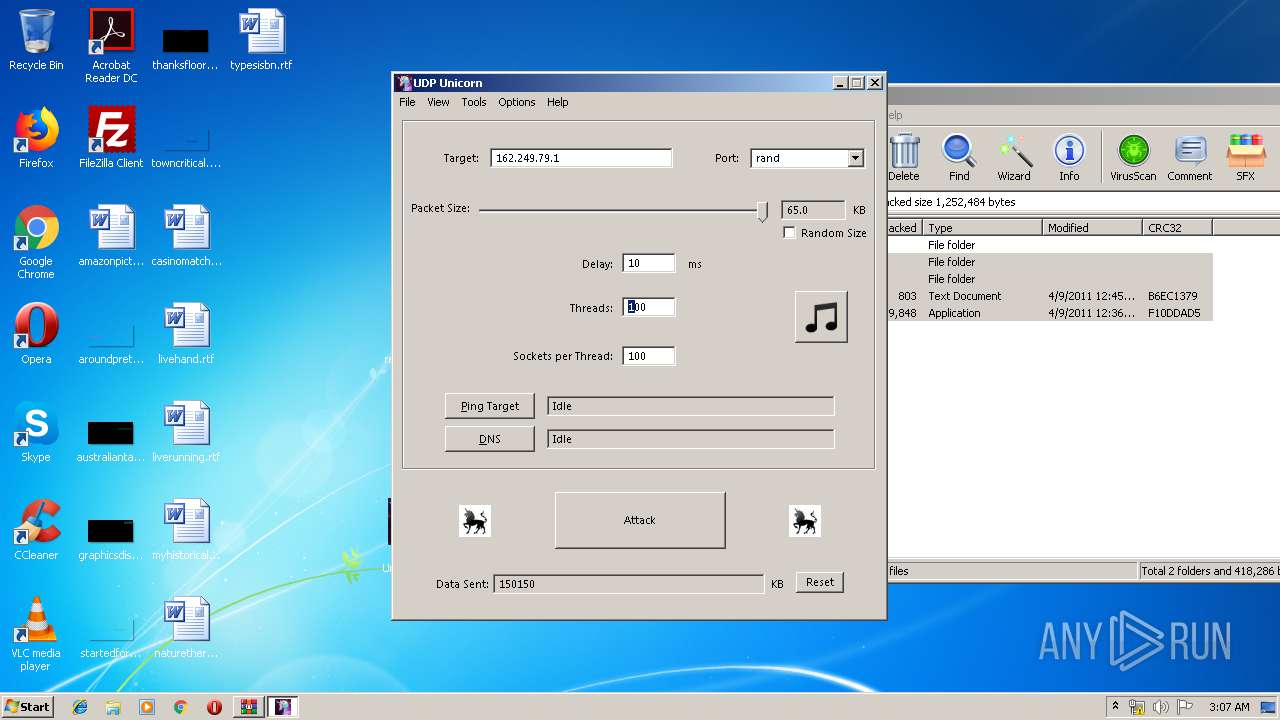This screenshot has width=1280, height=720.
Task: Open the Help menu in UDP Unicorn
Action: pyautogui.click(x=558, y=102)
